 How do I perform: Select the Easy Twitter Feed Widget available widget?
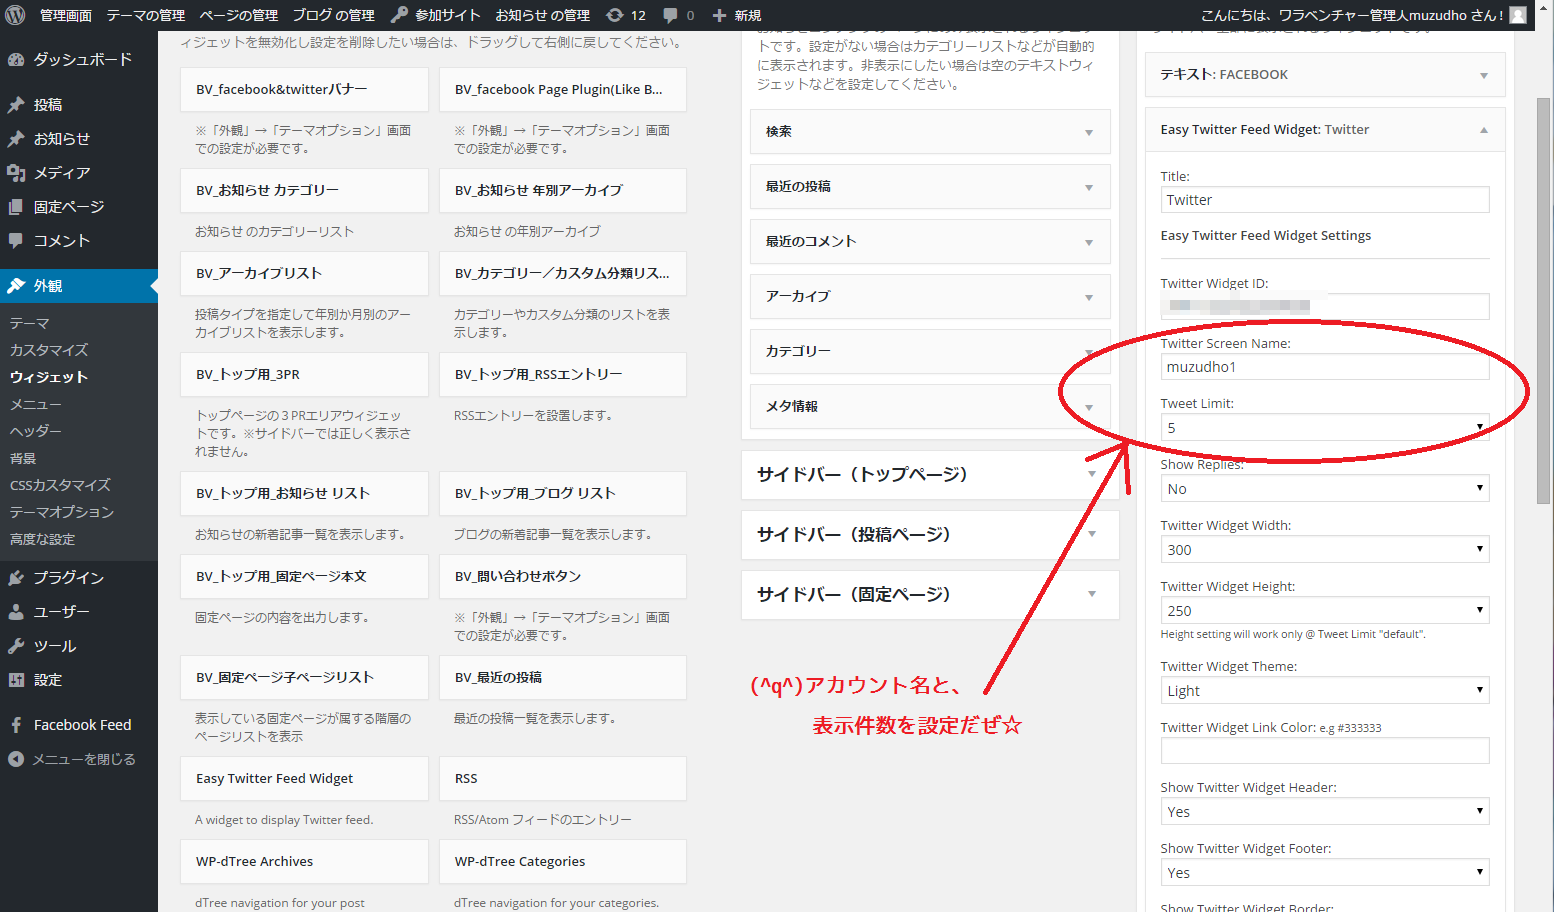[x=304, y=779]
